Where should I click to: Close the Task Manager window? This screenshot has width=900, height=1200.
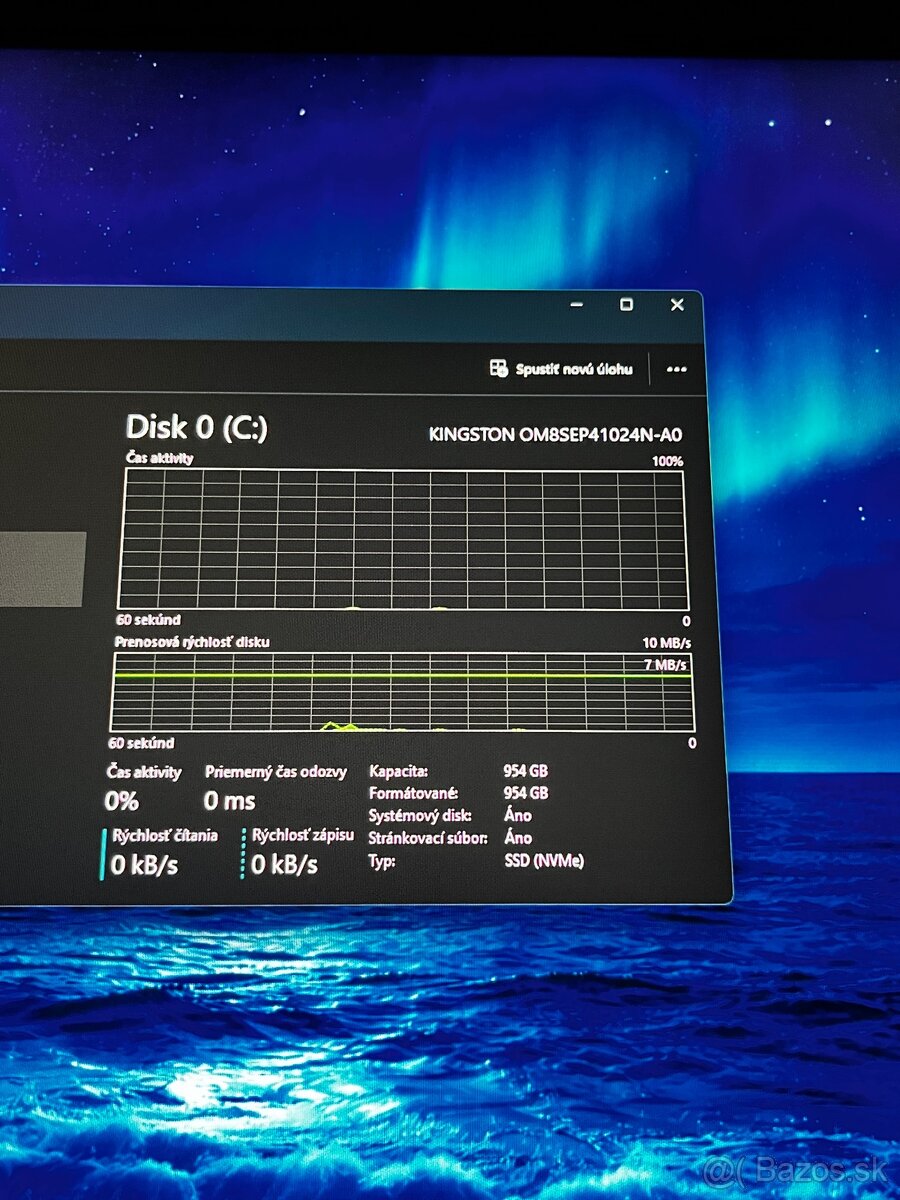(x=677, y=305)
